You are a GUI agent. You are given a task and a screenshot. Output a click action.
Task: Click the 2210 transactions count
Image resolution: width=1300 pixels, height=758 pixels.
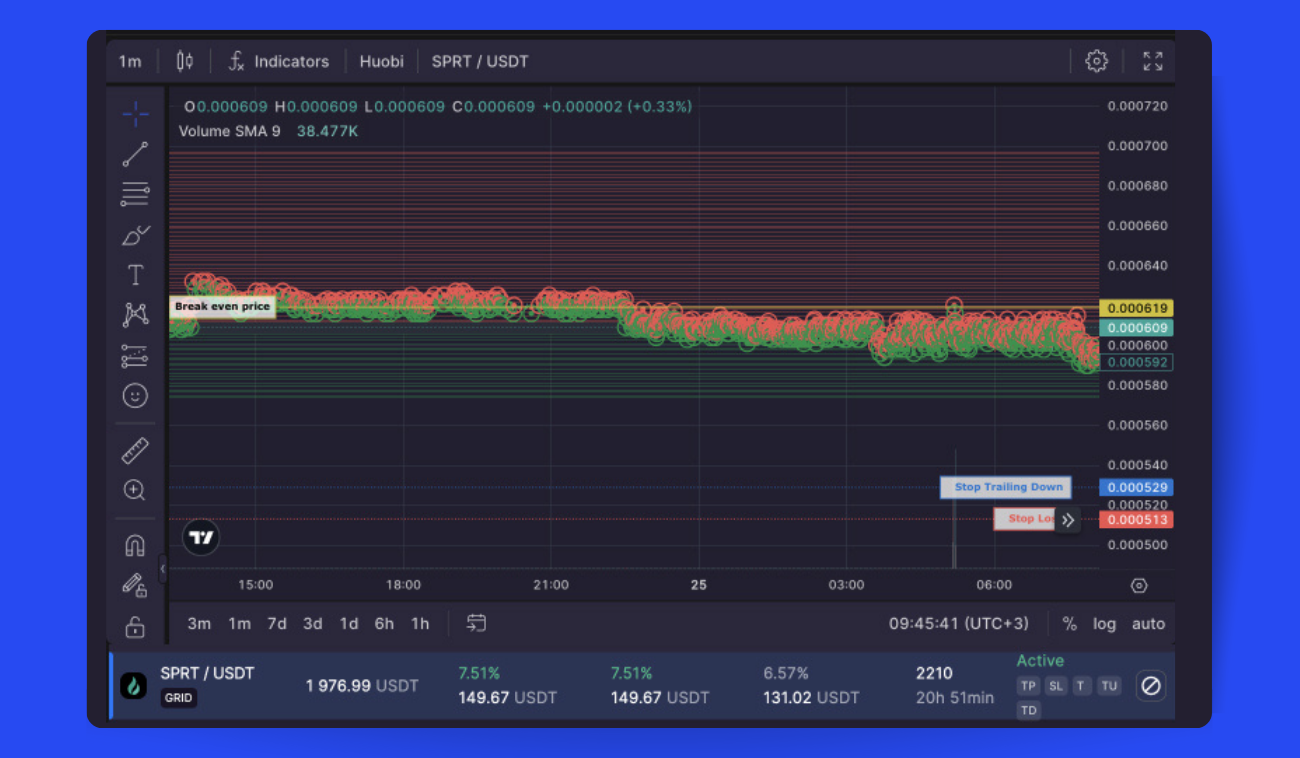(934, 673)
